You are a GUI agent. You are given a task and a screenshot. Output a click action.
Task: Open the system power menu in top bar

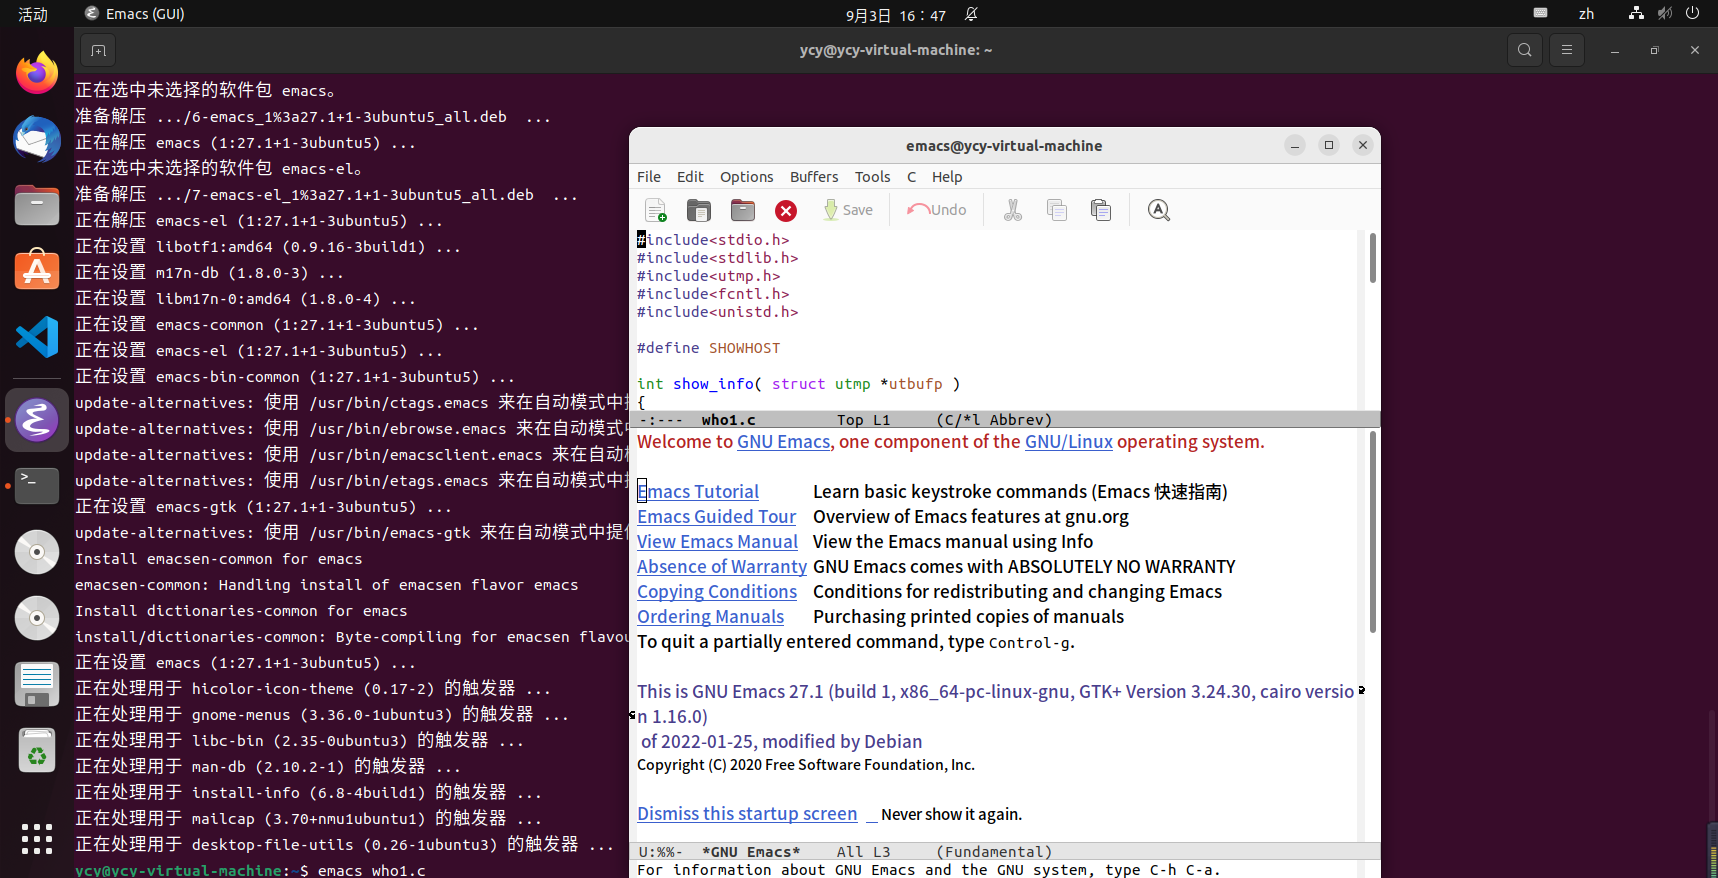coord(1692,14)
